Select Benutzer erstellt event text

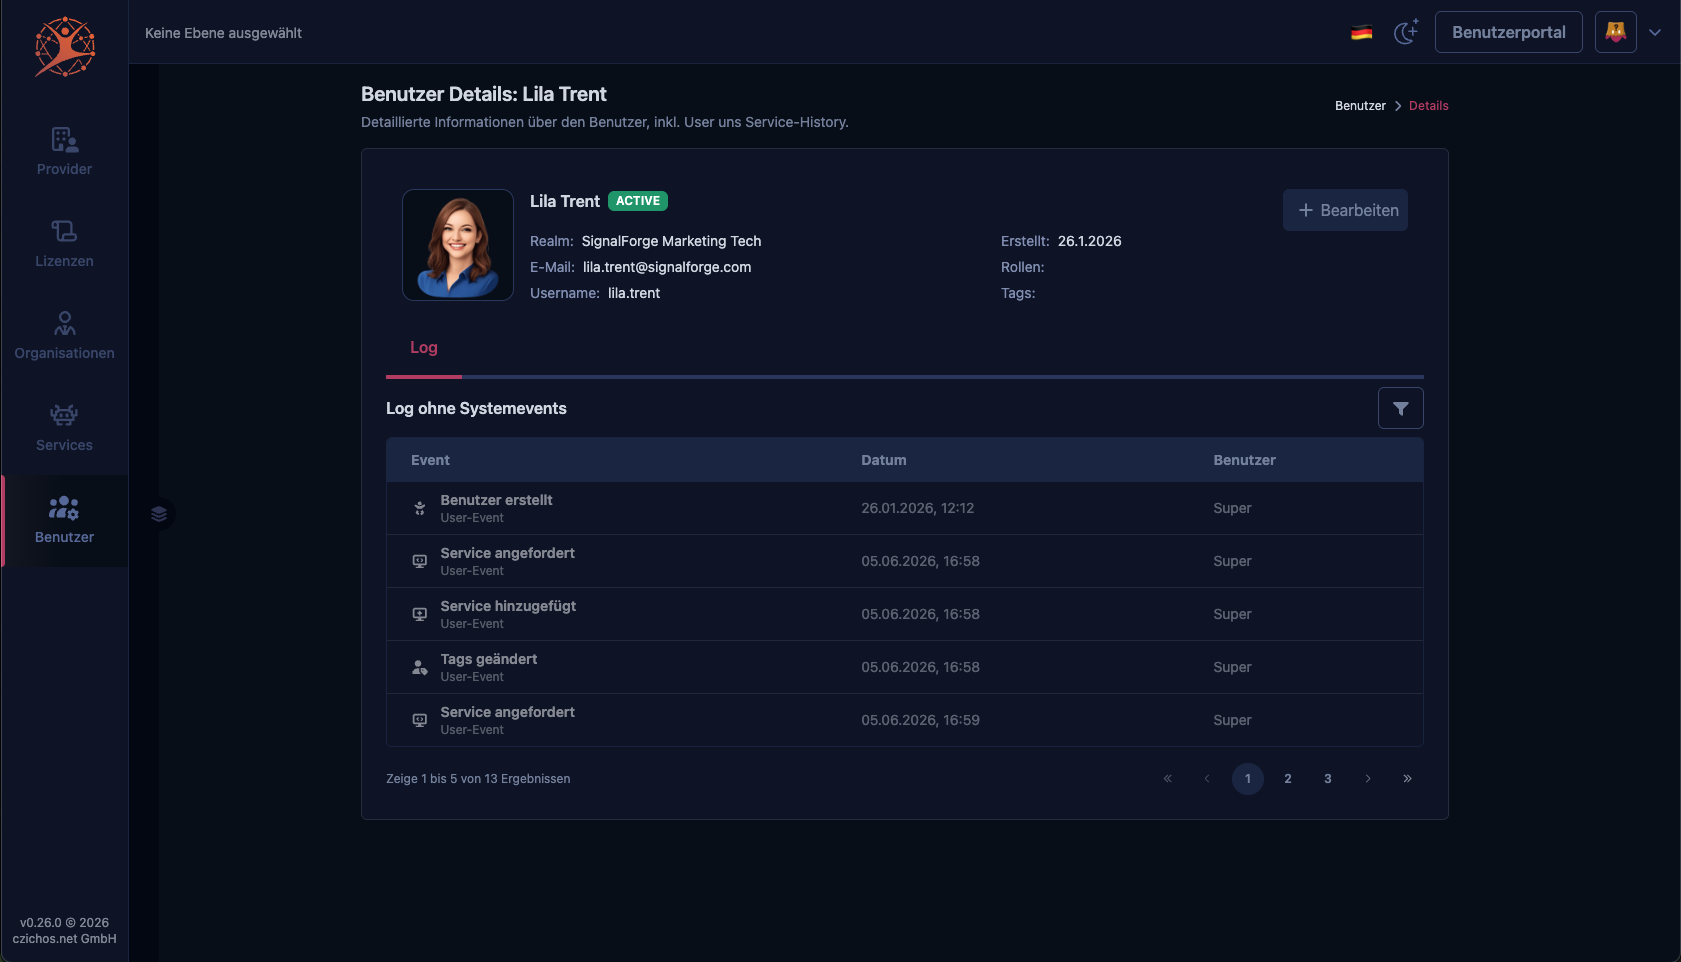point(496,500)
